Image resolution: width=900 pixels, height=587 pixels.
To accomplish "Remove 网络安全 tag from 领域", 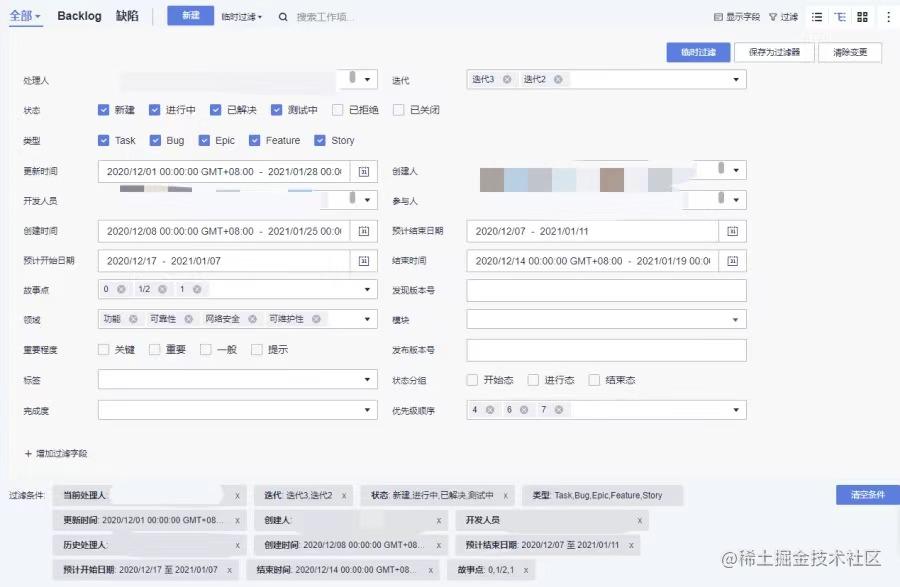I will (252, 319).
